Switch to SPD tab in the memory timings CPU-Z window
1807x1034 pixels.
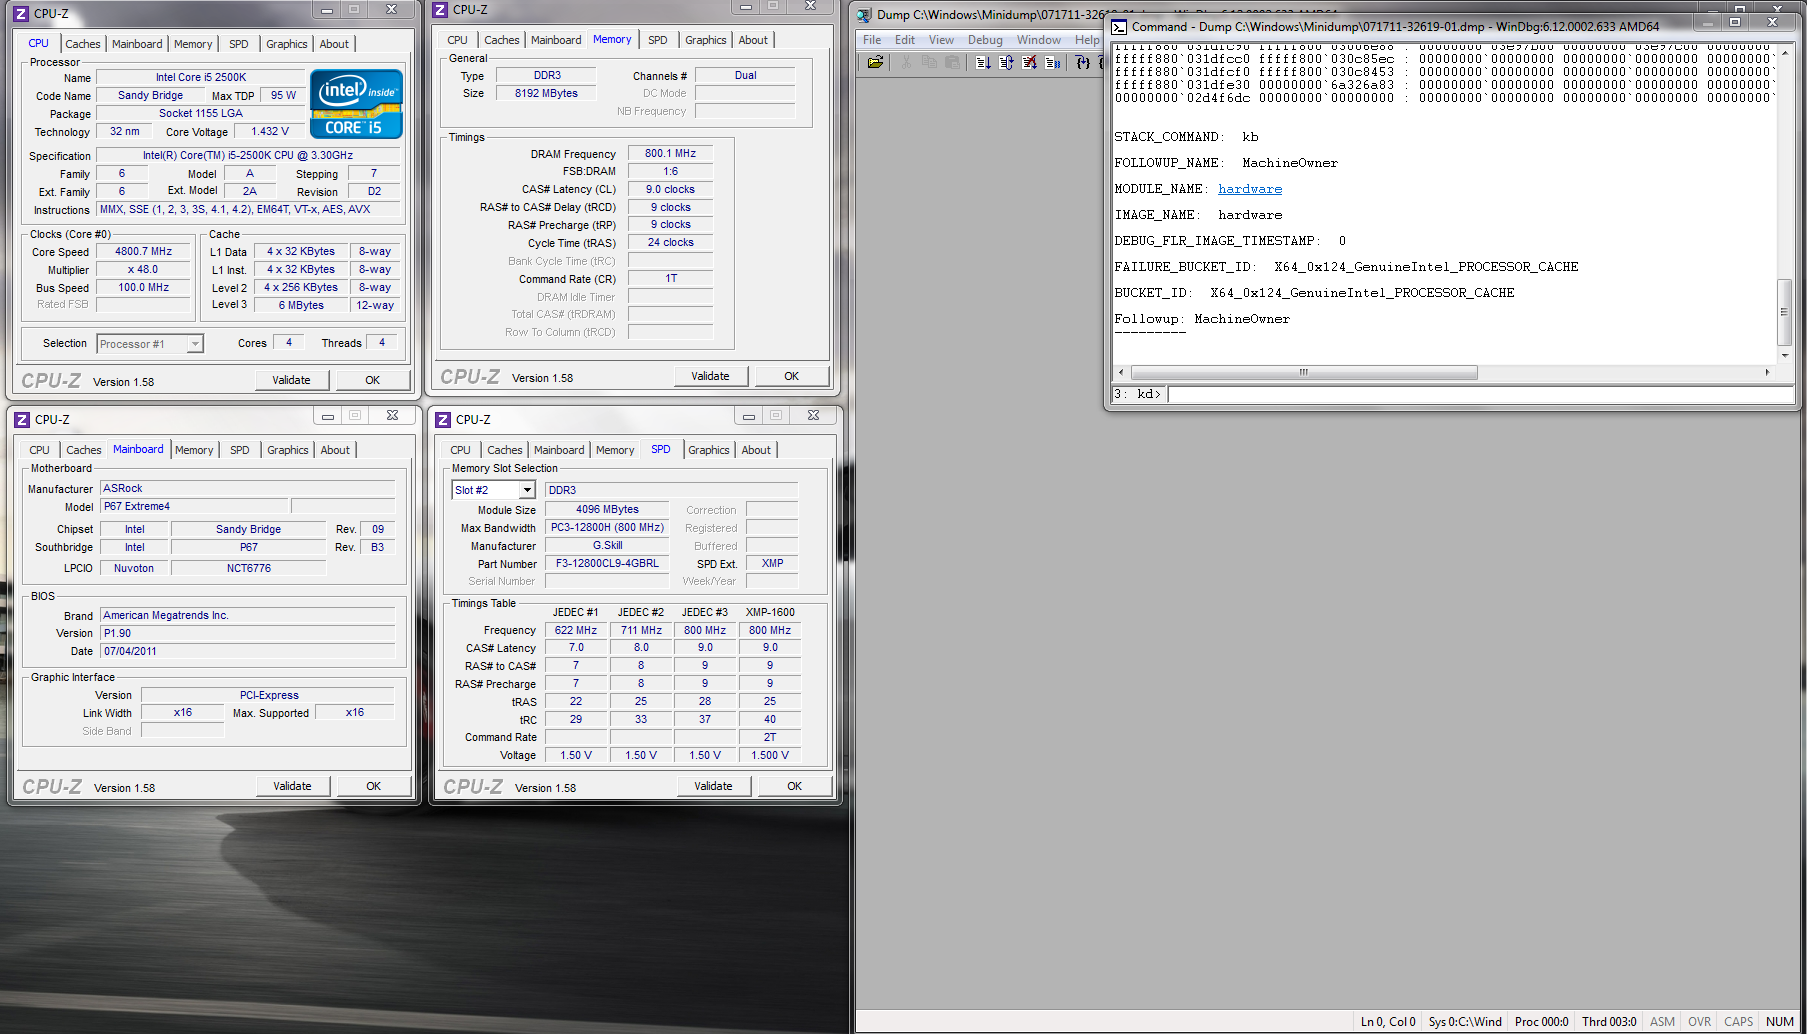[658, 40]
